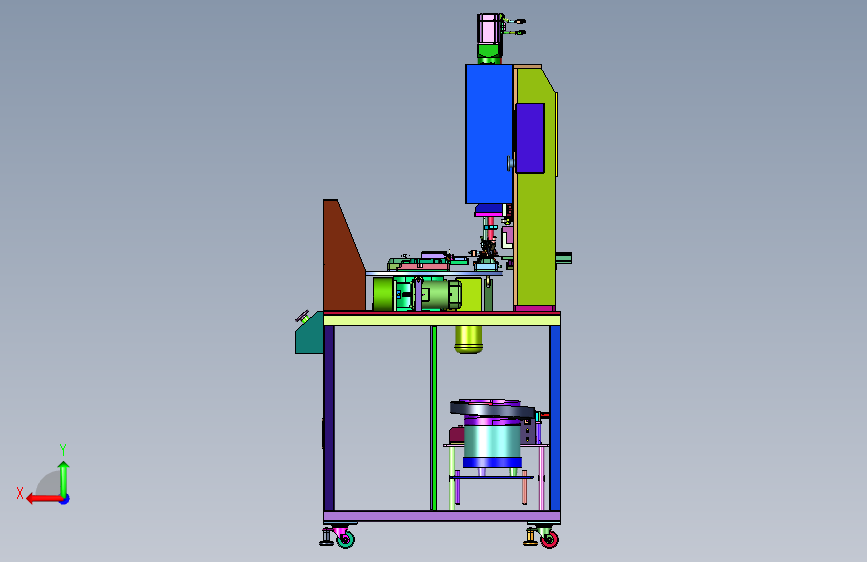Select the teal control box on machine side
Image resolution: width=867 pixels, height=562 pixels.
pos(309,334)
